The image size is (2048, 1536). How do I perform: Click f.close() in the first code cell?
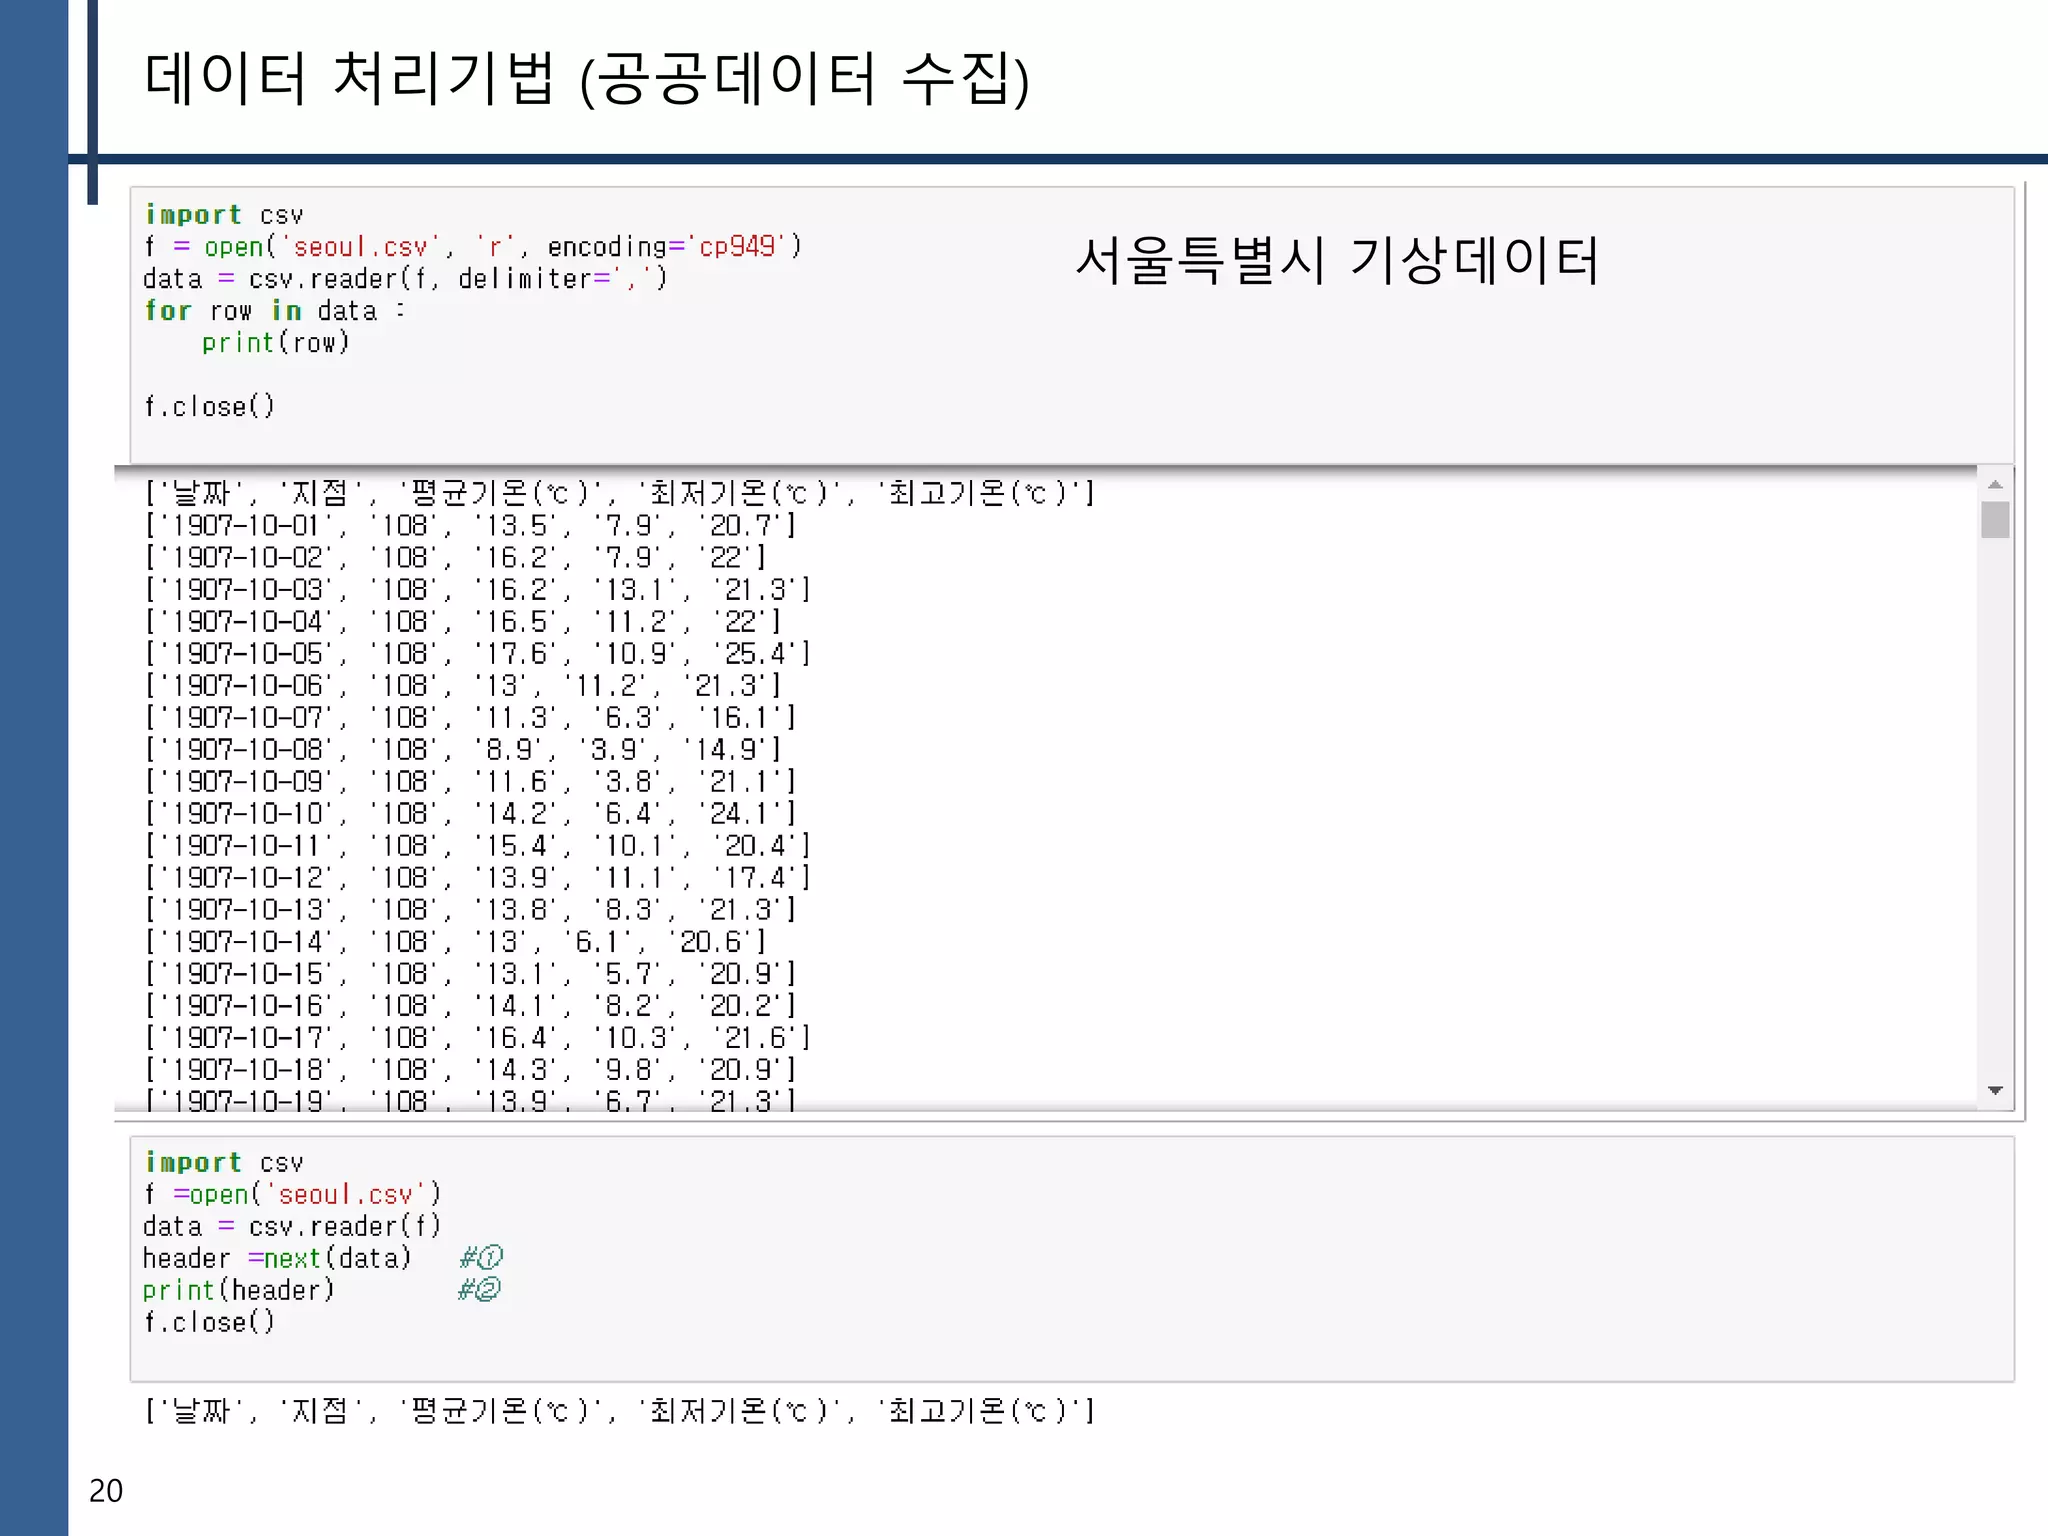(x=209, y=407)
